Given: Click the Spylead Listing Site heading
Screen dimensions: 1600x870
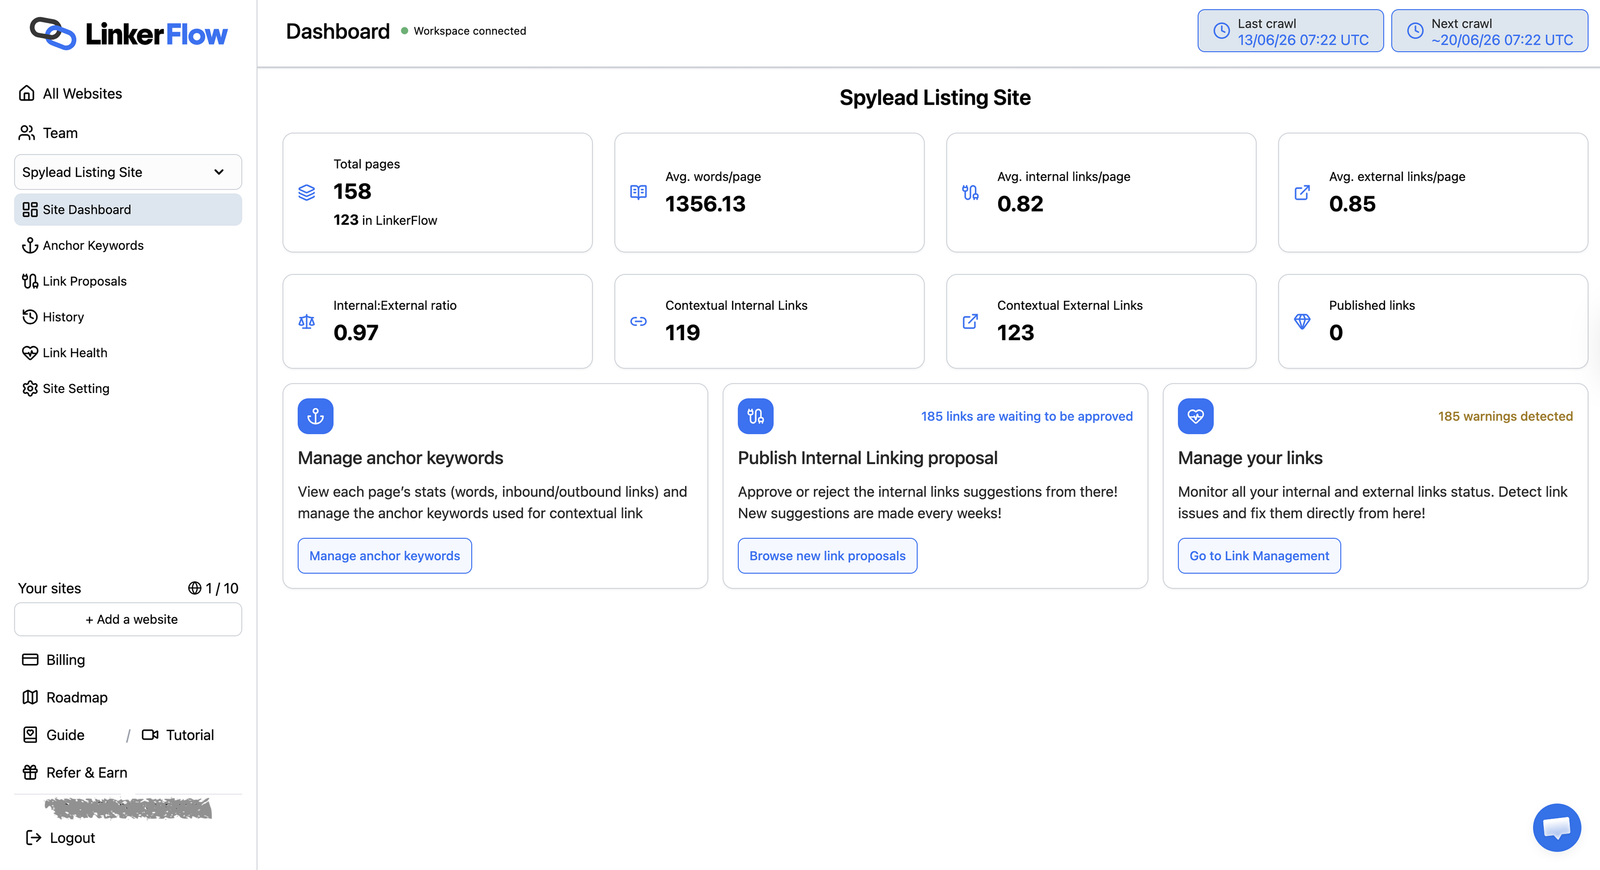Looking at the screenshot, I should [x=935, y=98].
